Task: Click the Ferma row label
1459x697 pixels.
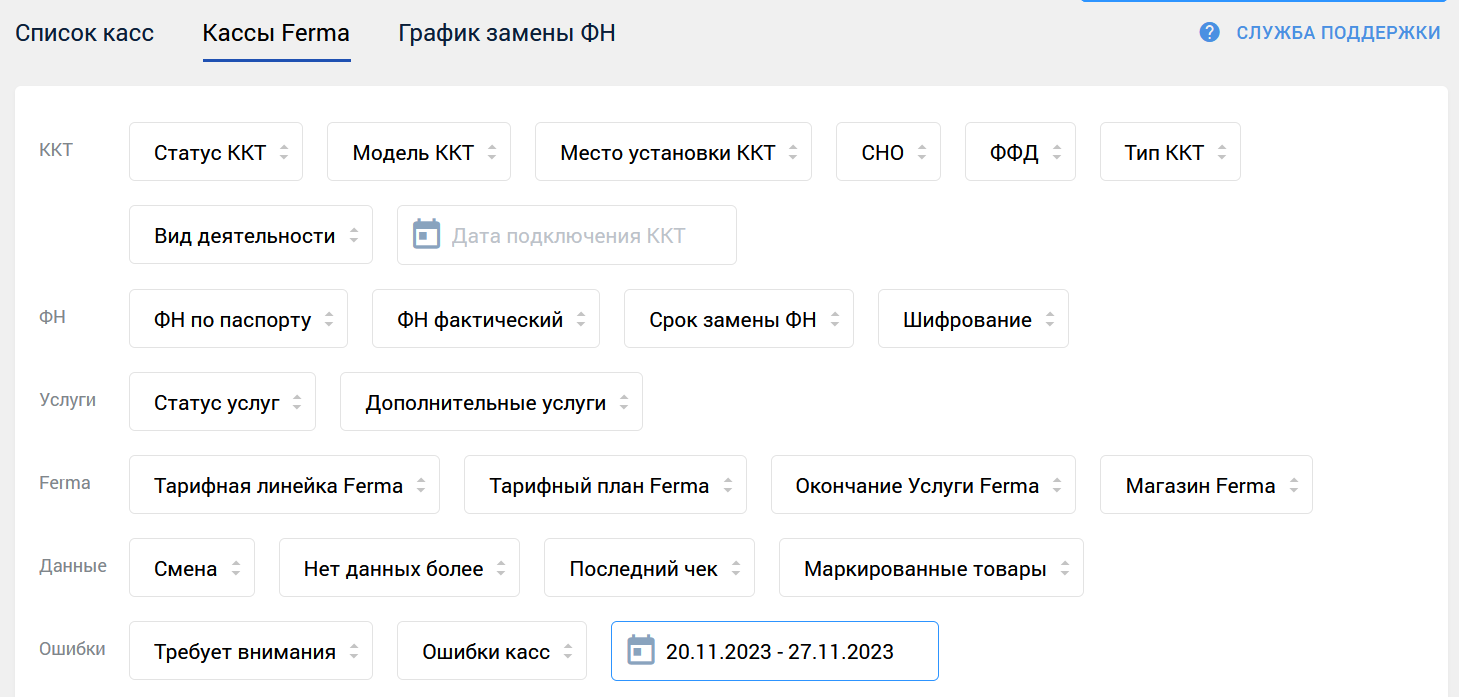Action: pyautogui.click(x=65, y=483)
